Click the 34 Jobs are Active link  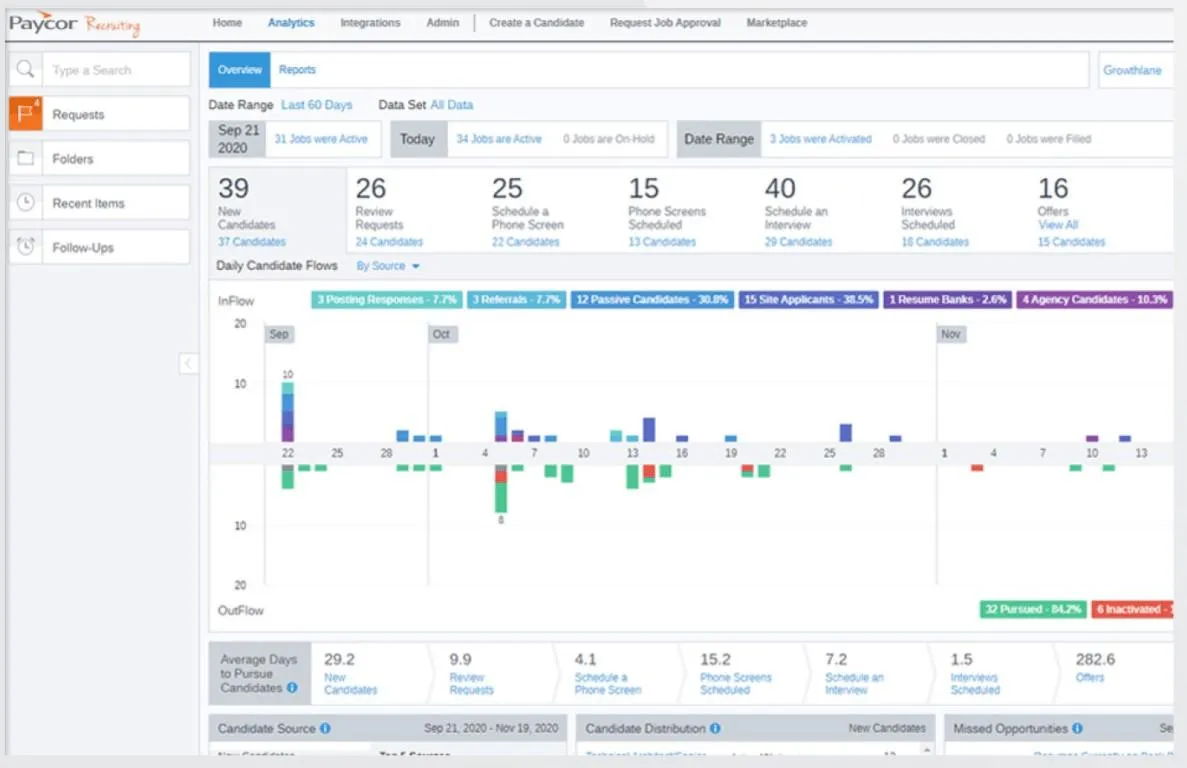pos(499,138)
